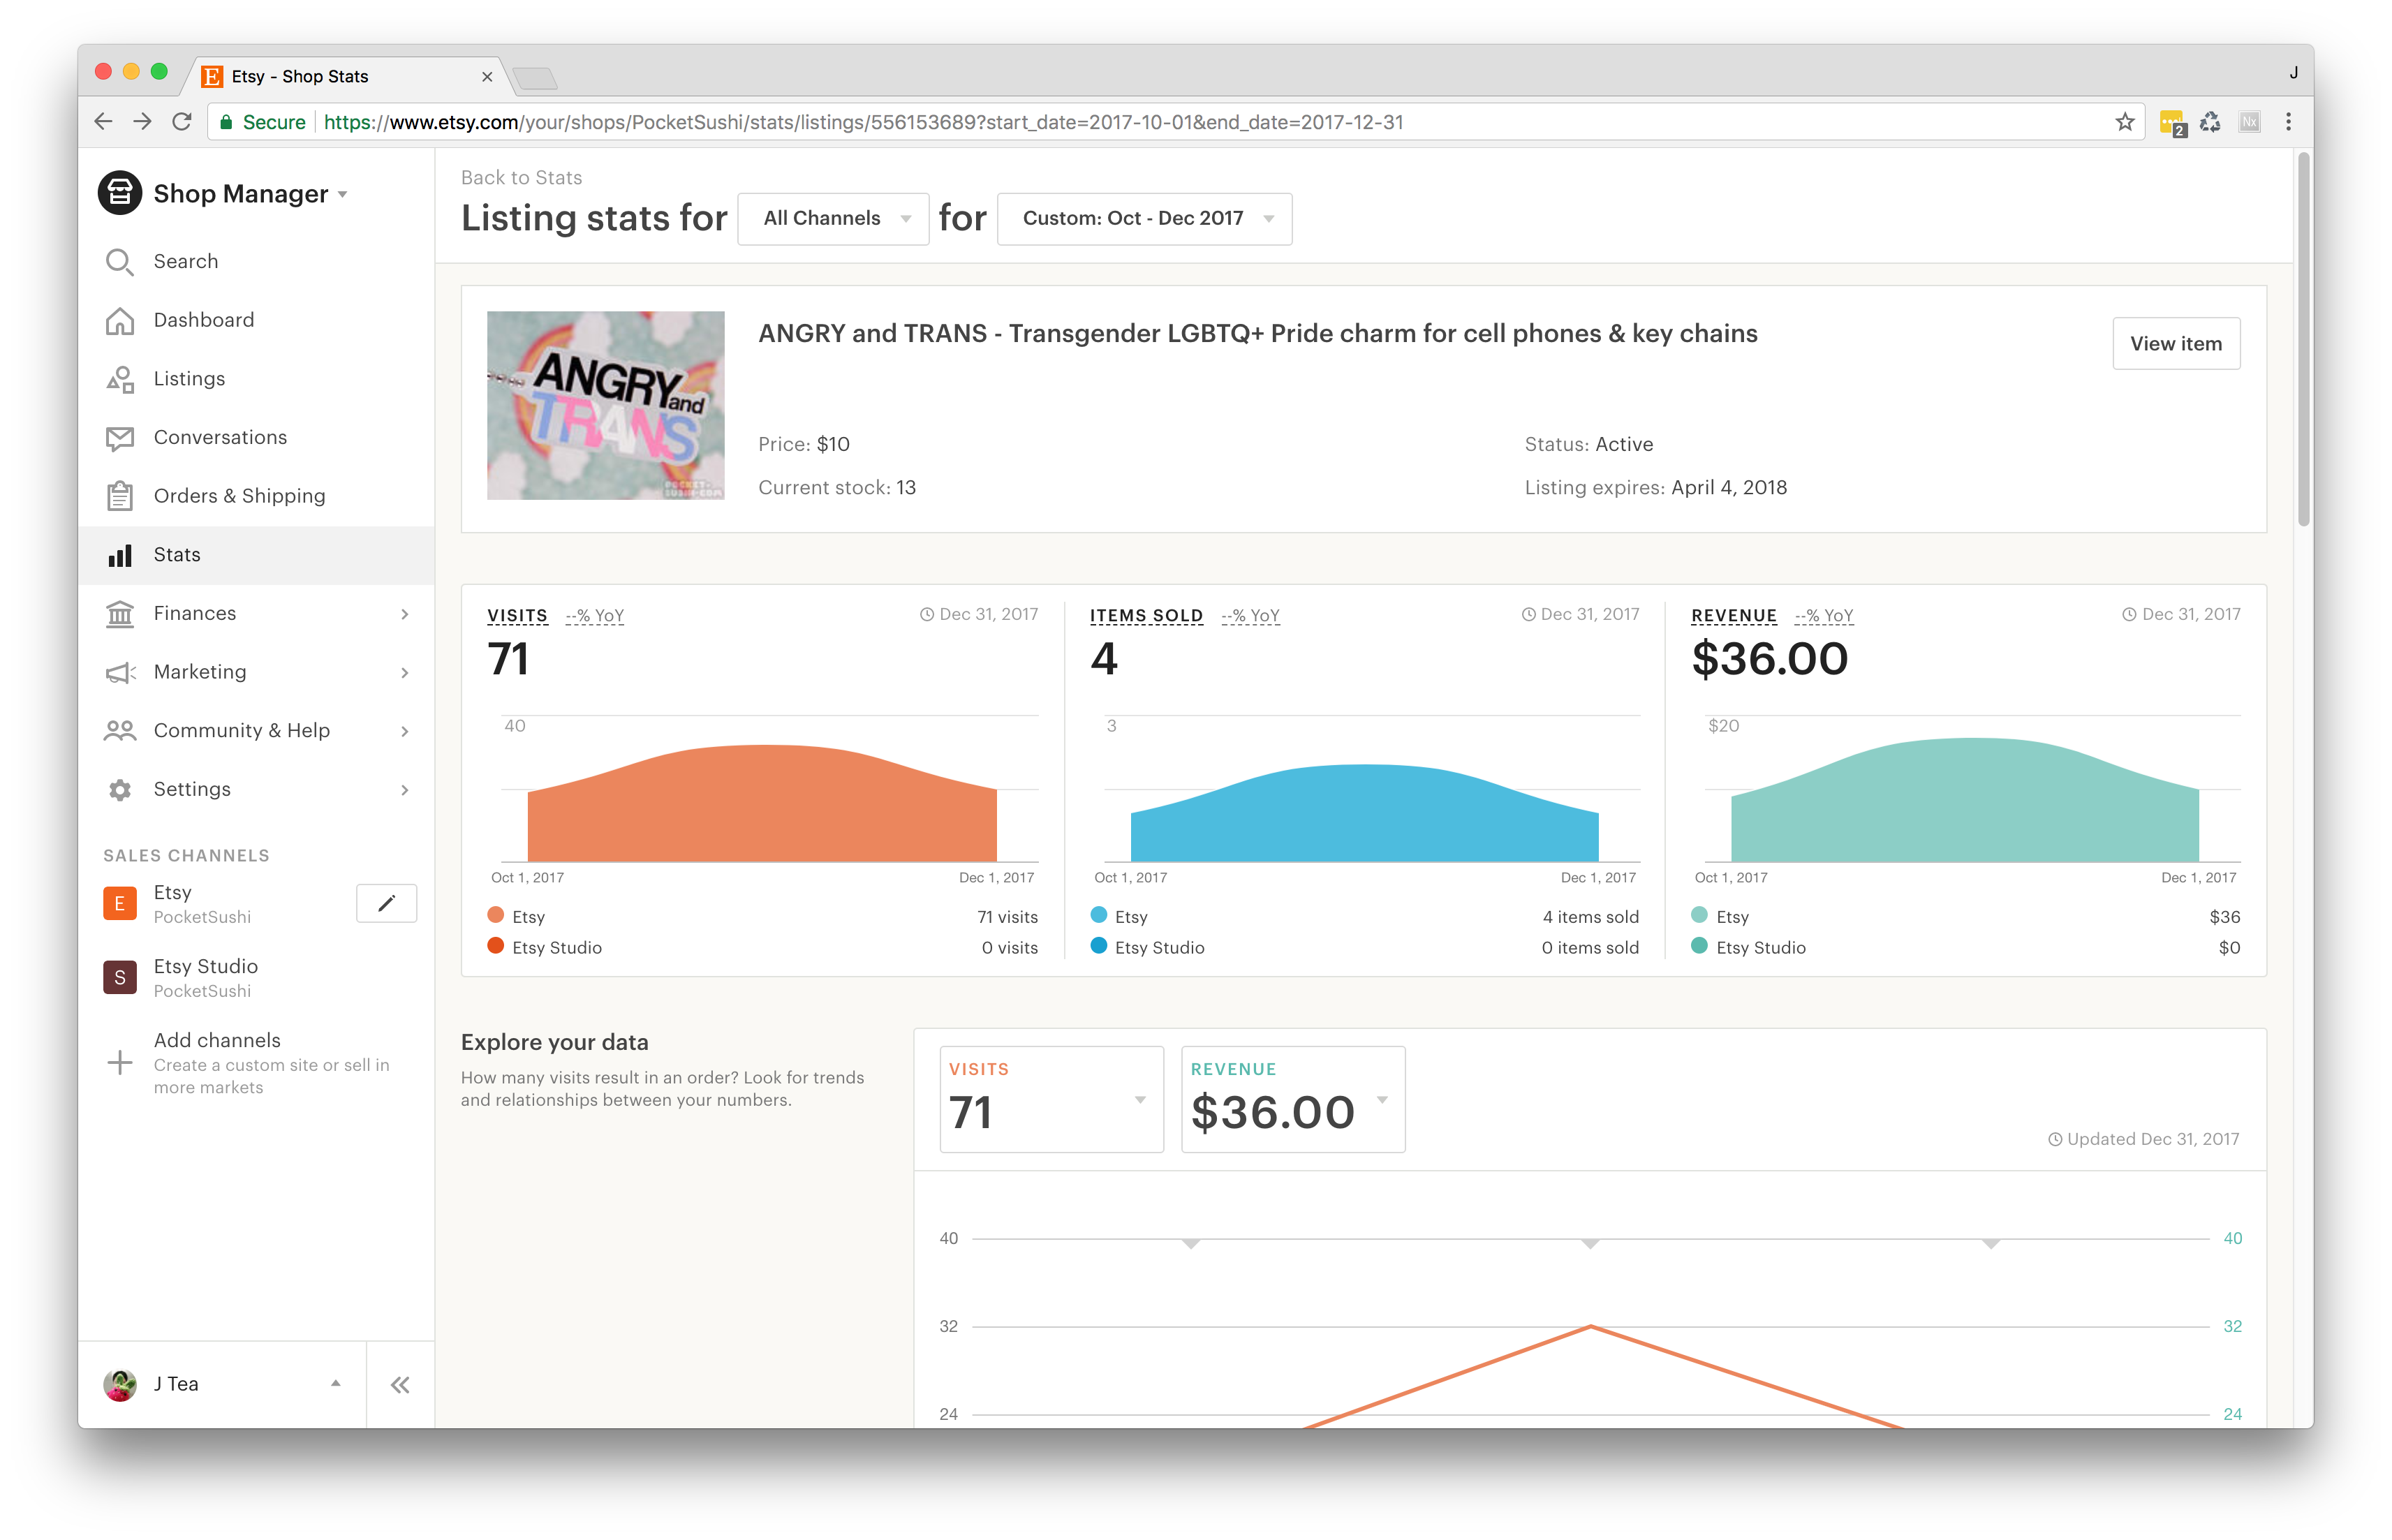Click the Search magnifier icon in sidebar

[119, 262]
